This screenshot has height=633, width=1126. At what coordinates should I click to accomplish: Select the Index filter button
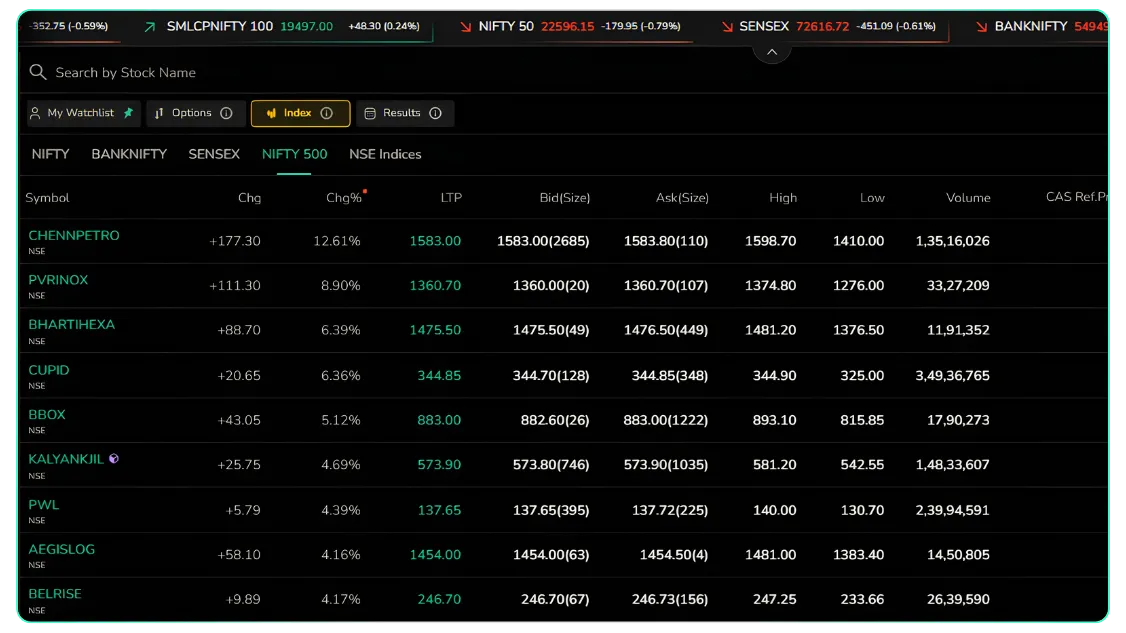click(x=300, y=114)
